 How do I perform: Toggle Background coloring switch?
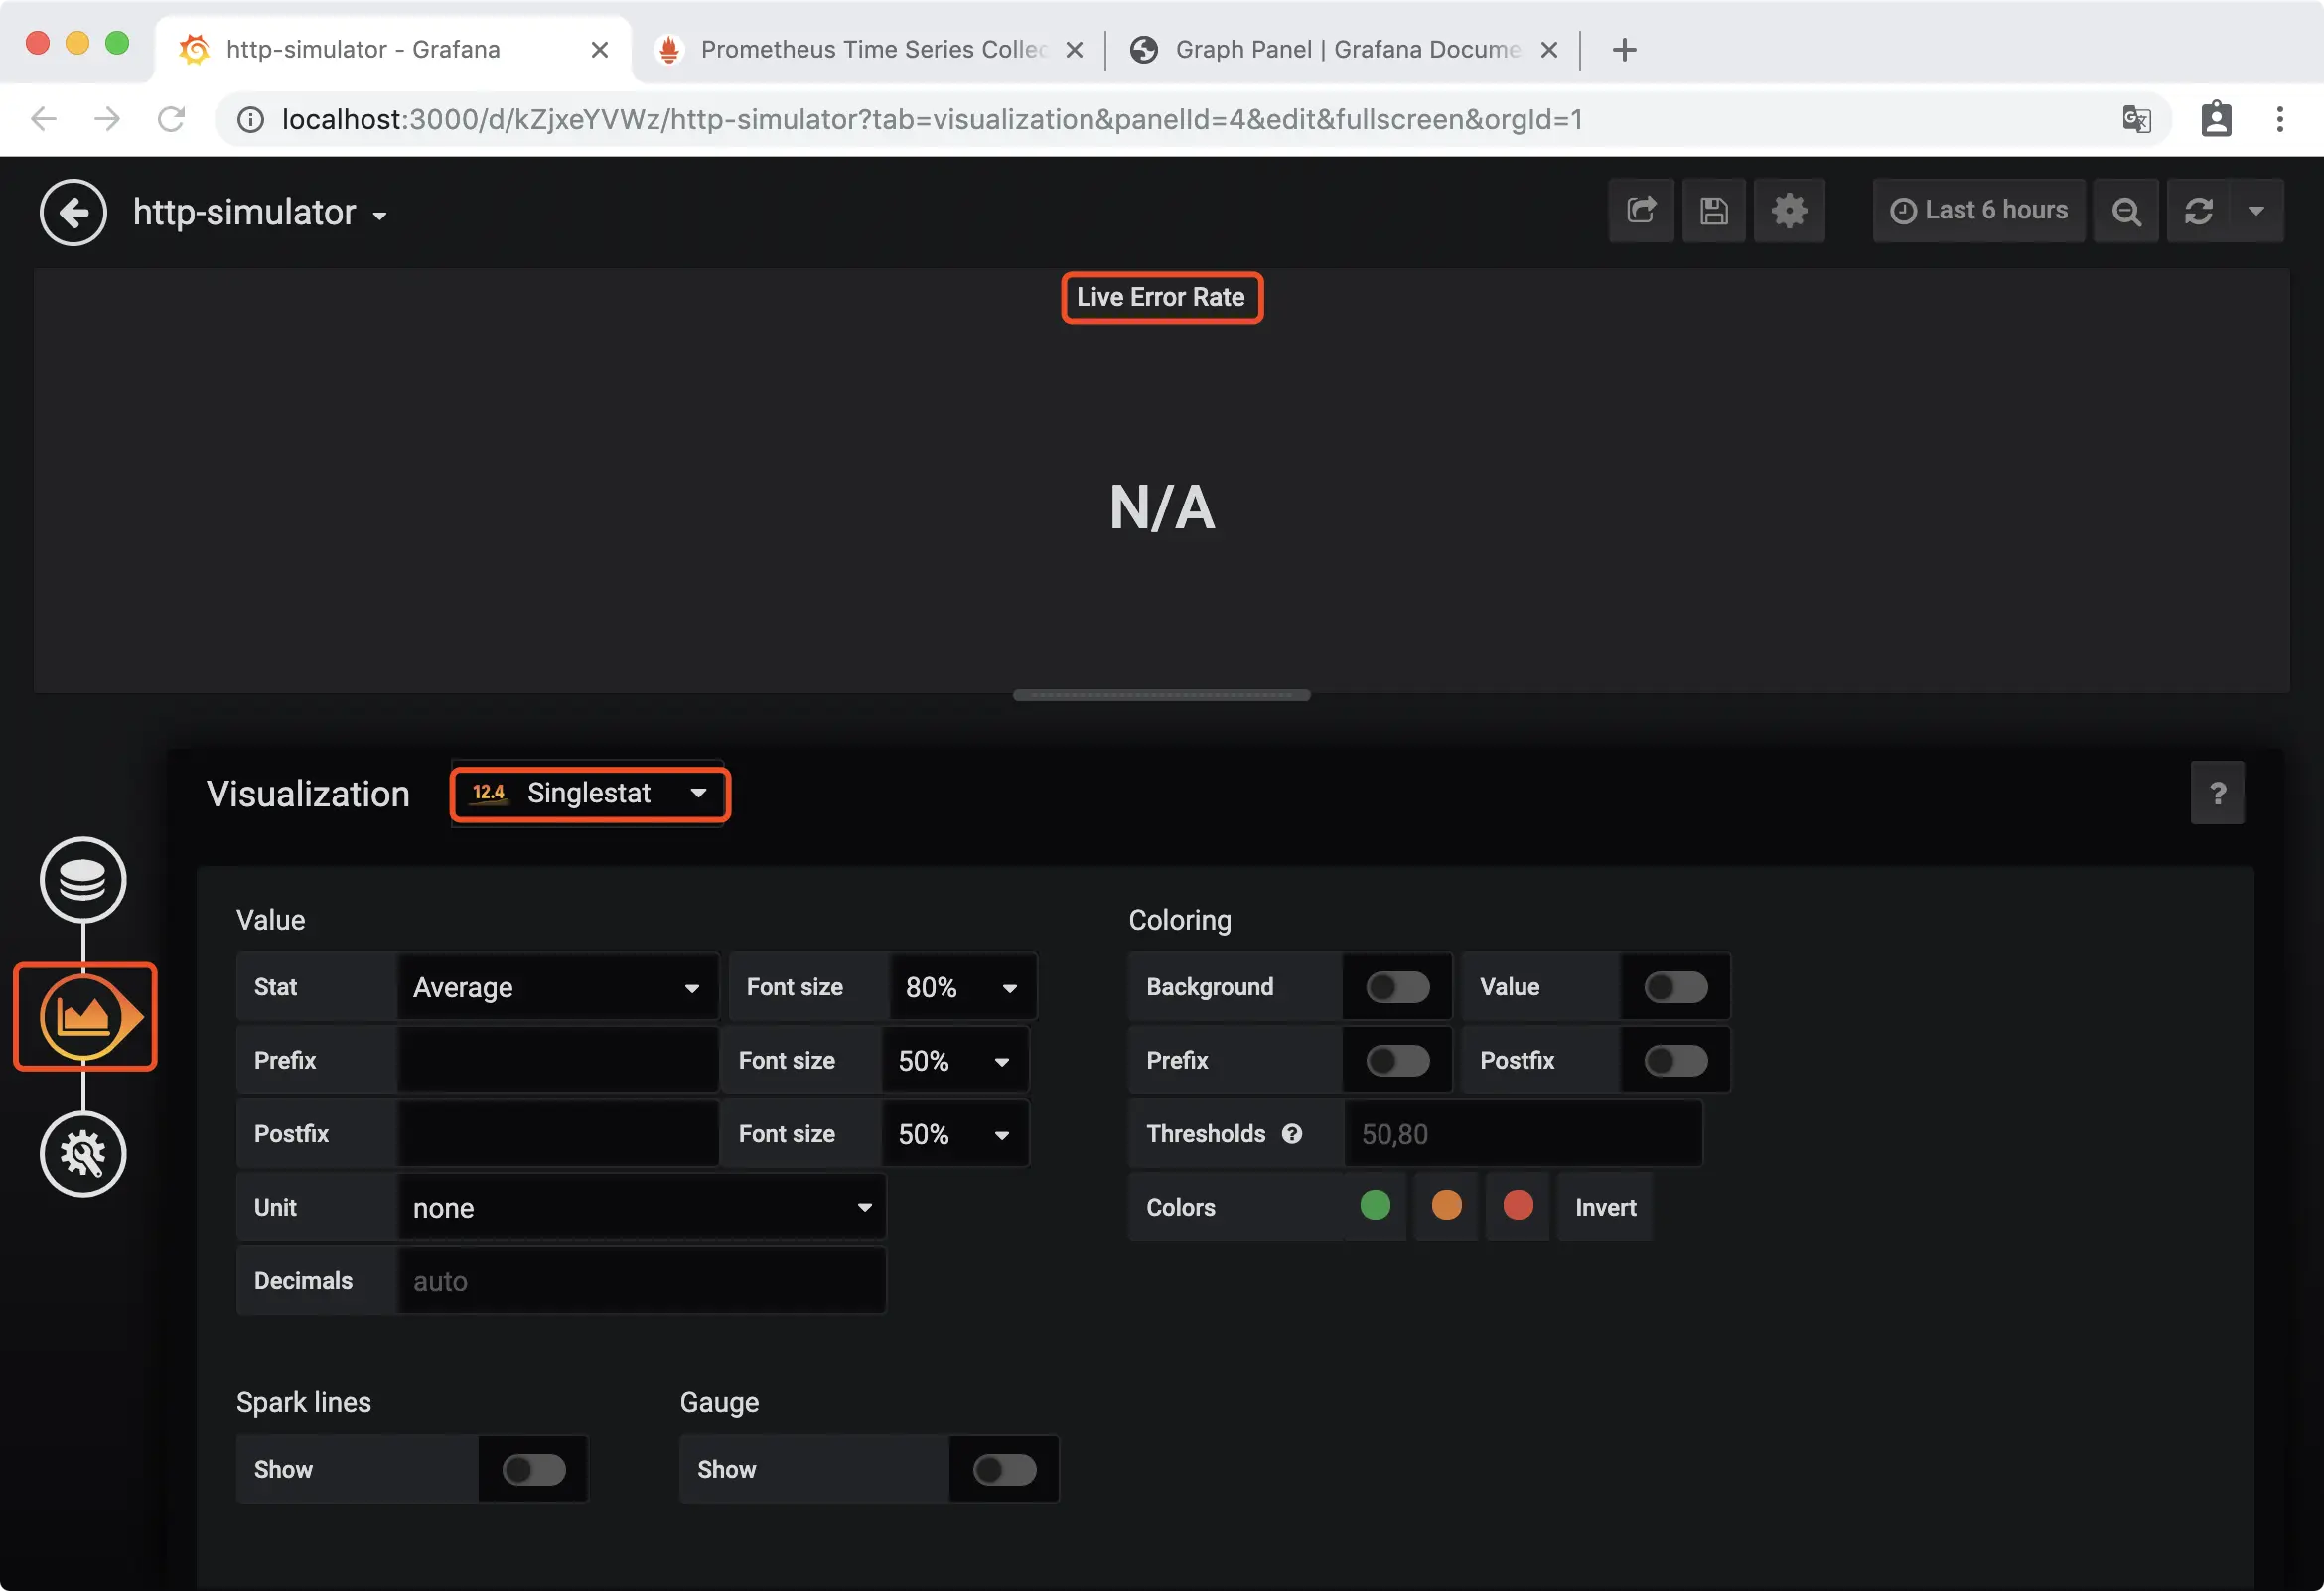point(1397,987)
